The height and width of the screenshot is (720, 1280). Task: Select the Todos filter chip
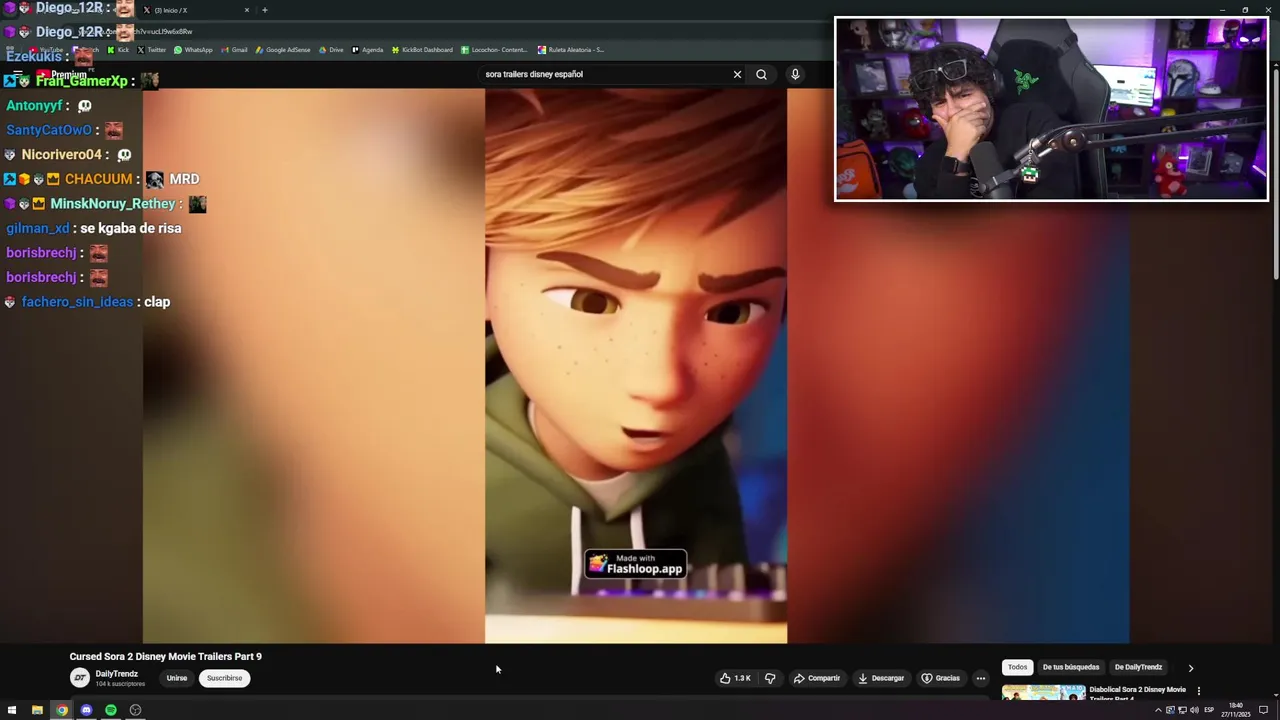(1017, 667)
